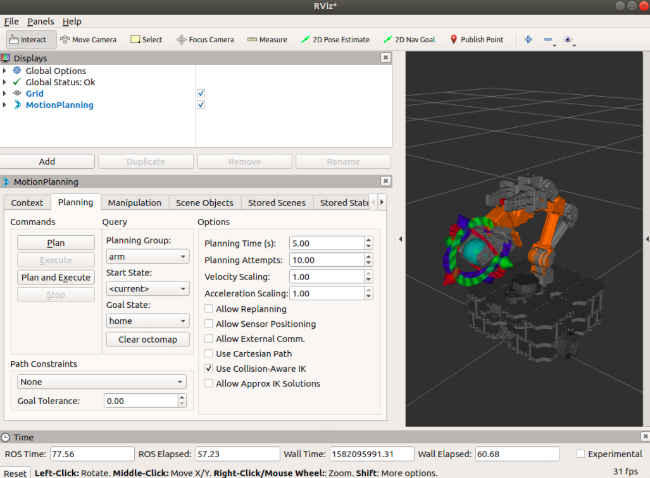Click the Grid display icon
Image resolution: width=650 pixels, height=478 pixels.
(17, 93)
